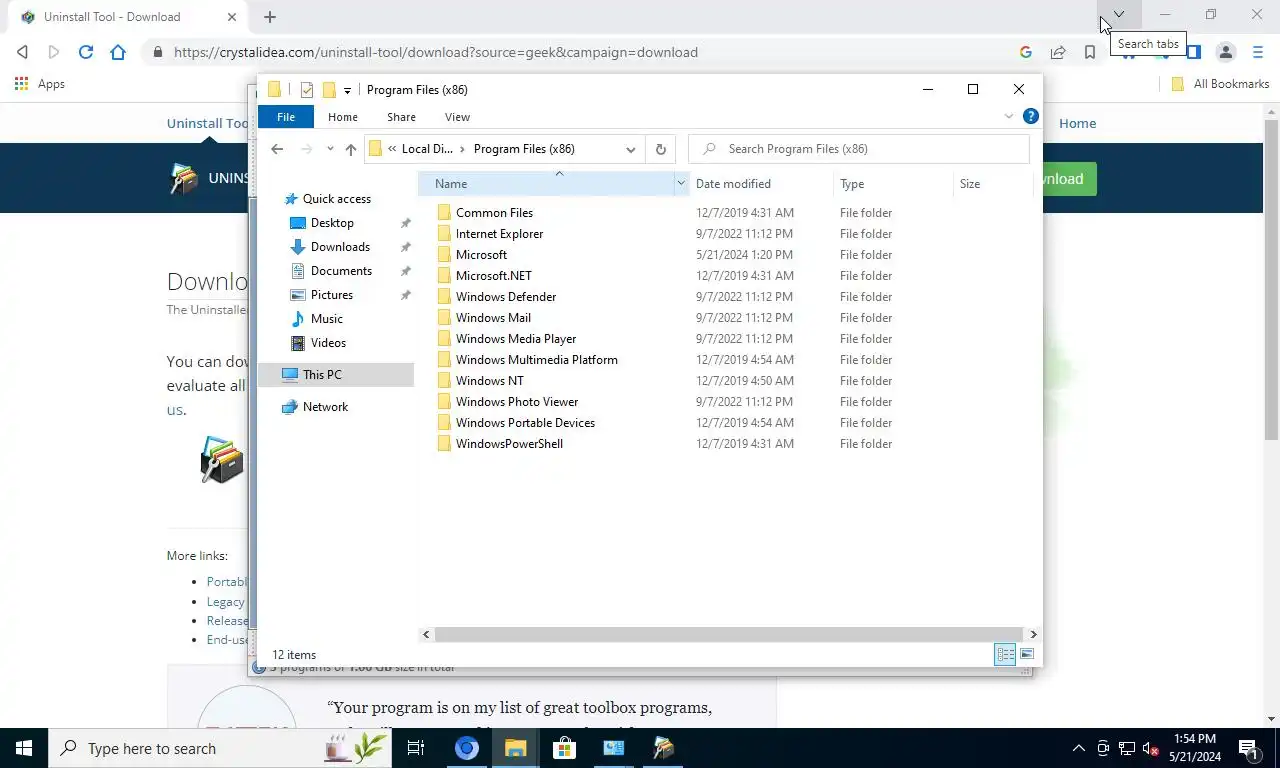Viewport: 1280px width, 768px height.
Task: Click the muted speaker volume tray icon
Action: [x=1150, y=748]
